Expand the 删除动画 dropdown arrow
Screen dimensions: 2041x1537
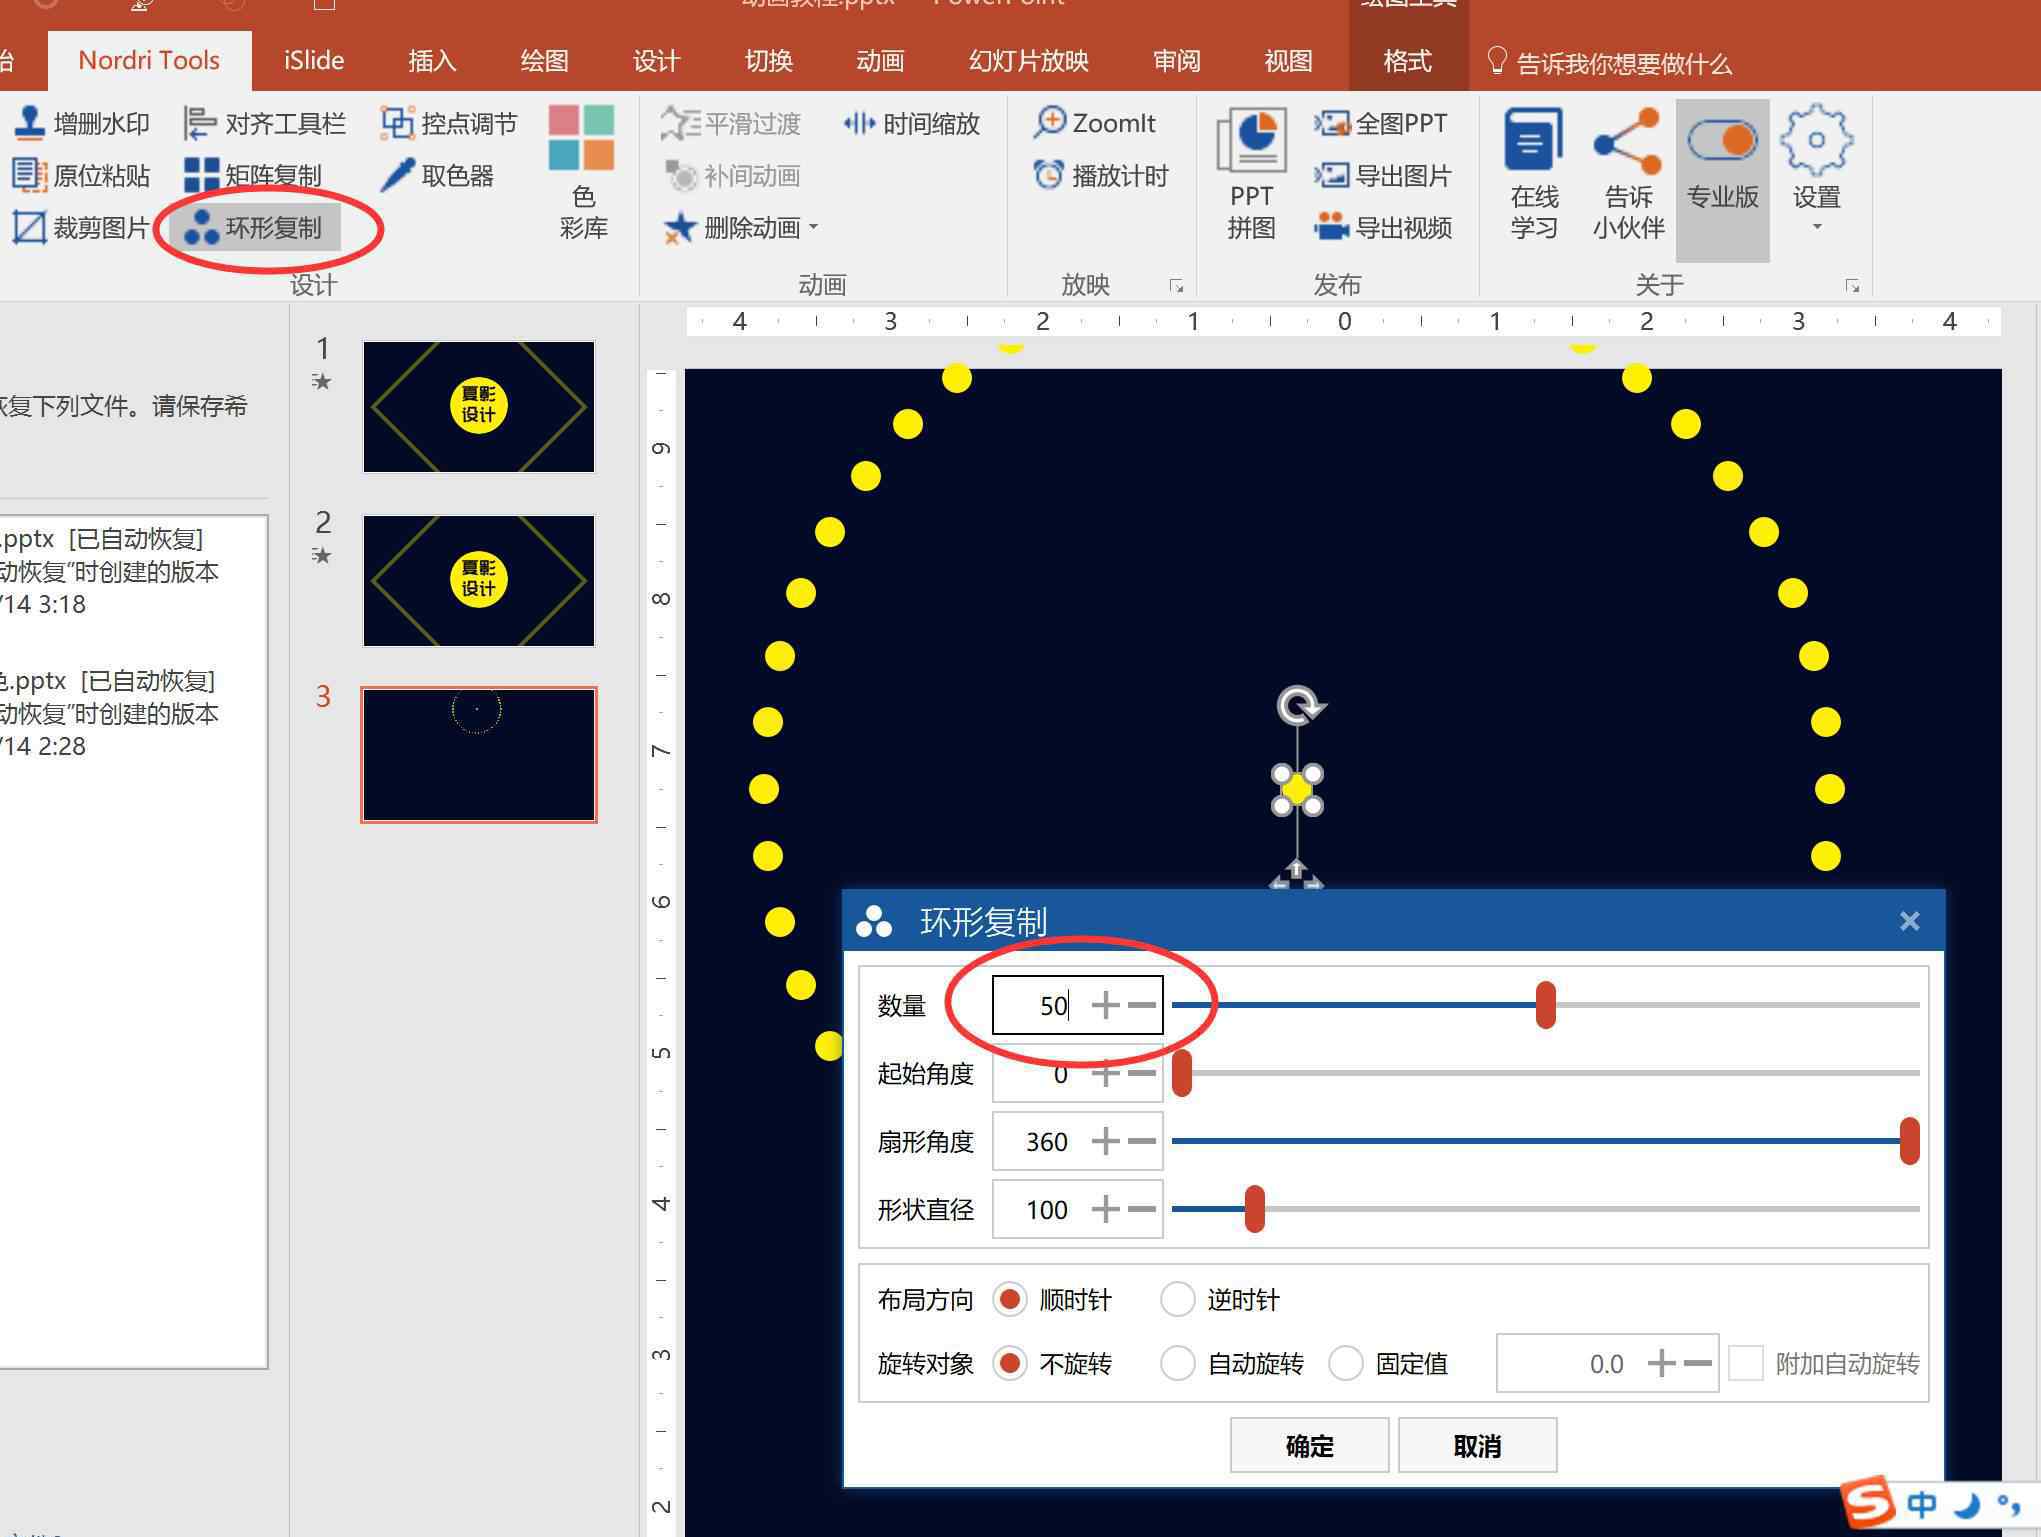coord(814,228)
